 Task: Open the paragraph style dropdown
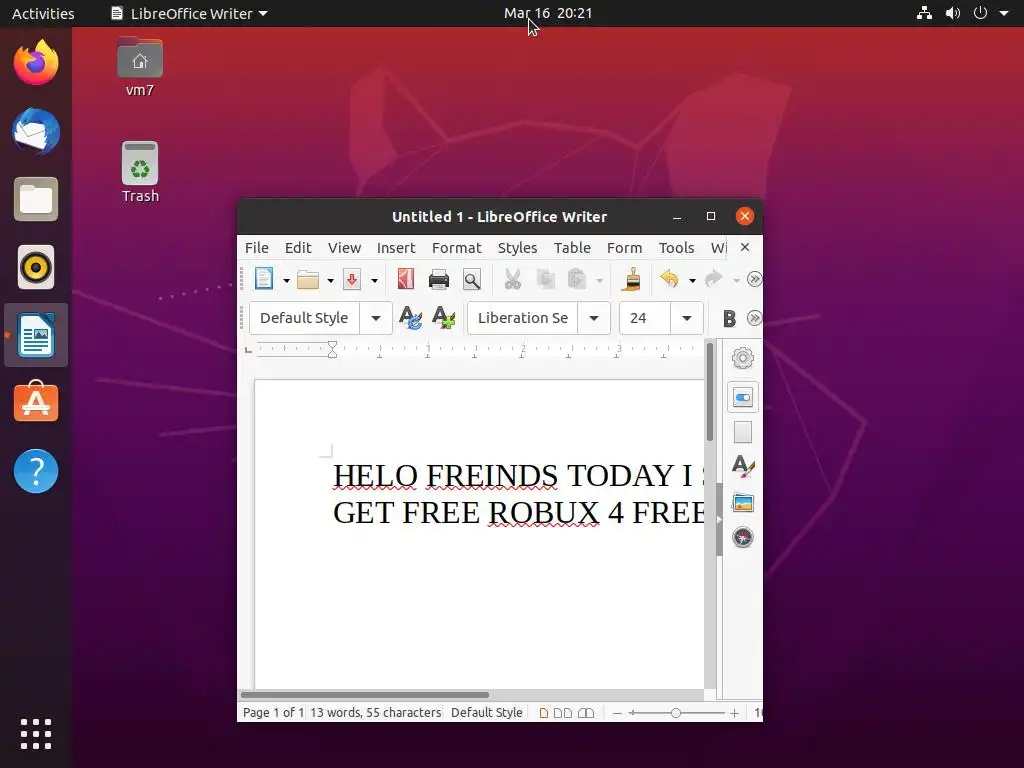pos(376,319)
